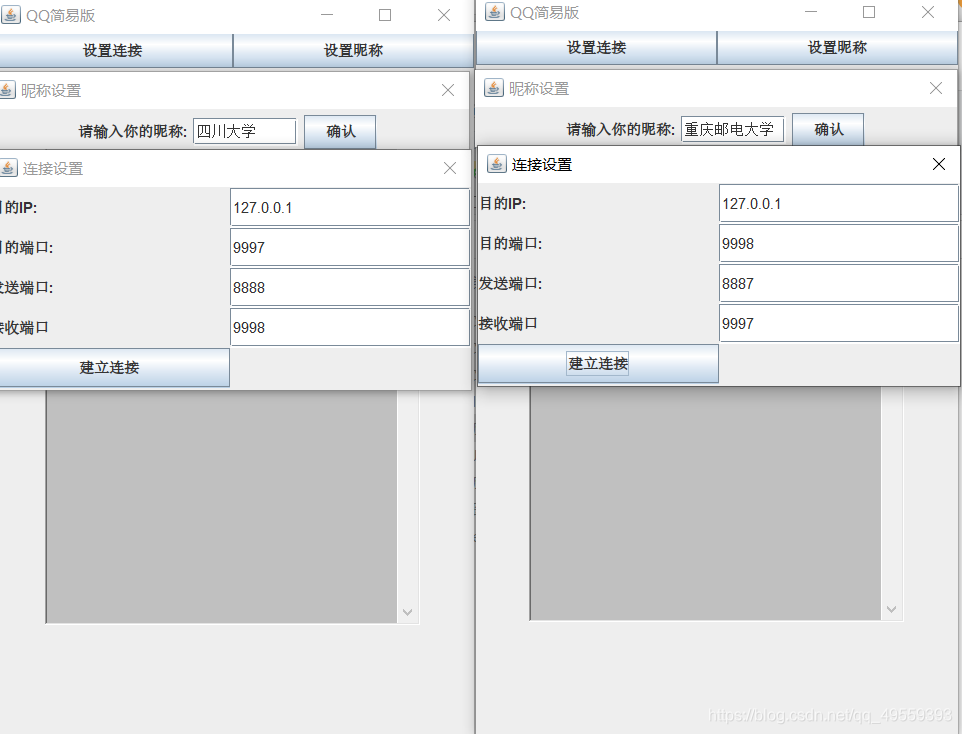
Task: Click 设置昵称 in the left QQ简易版 window
Action: tap(352, 50)
